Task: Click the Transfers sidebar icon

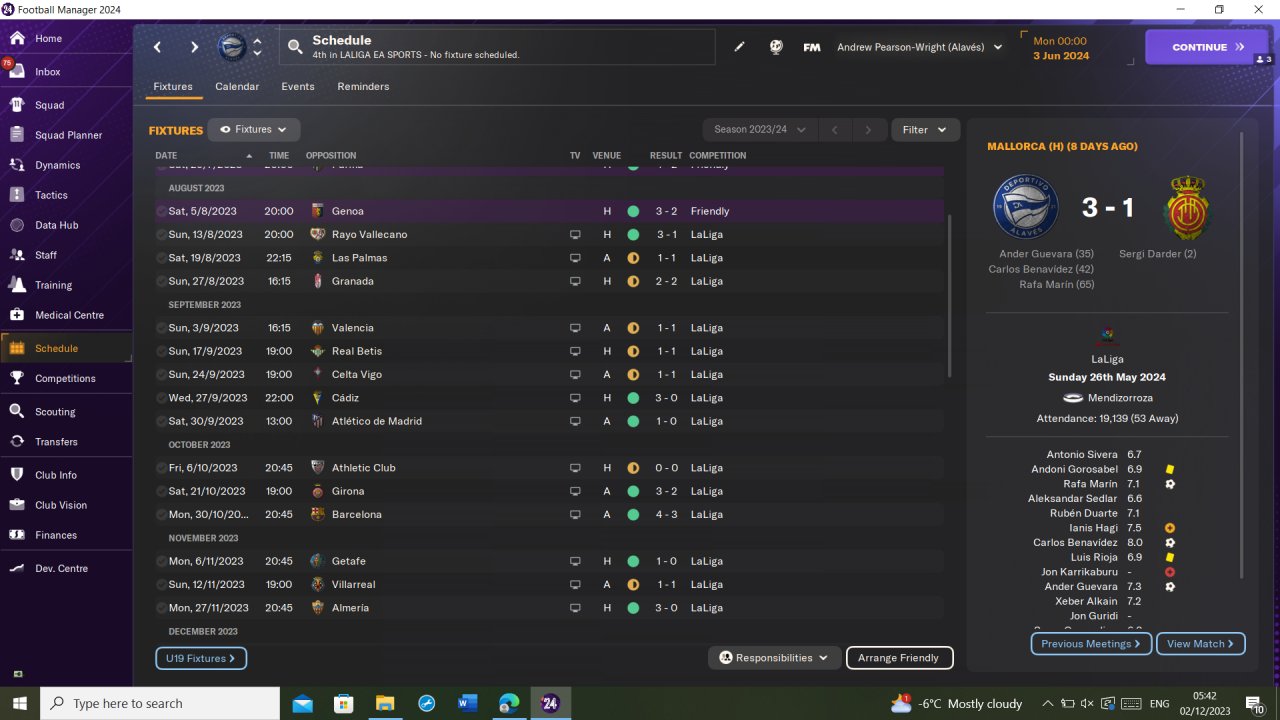Action: click(17, 441)
